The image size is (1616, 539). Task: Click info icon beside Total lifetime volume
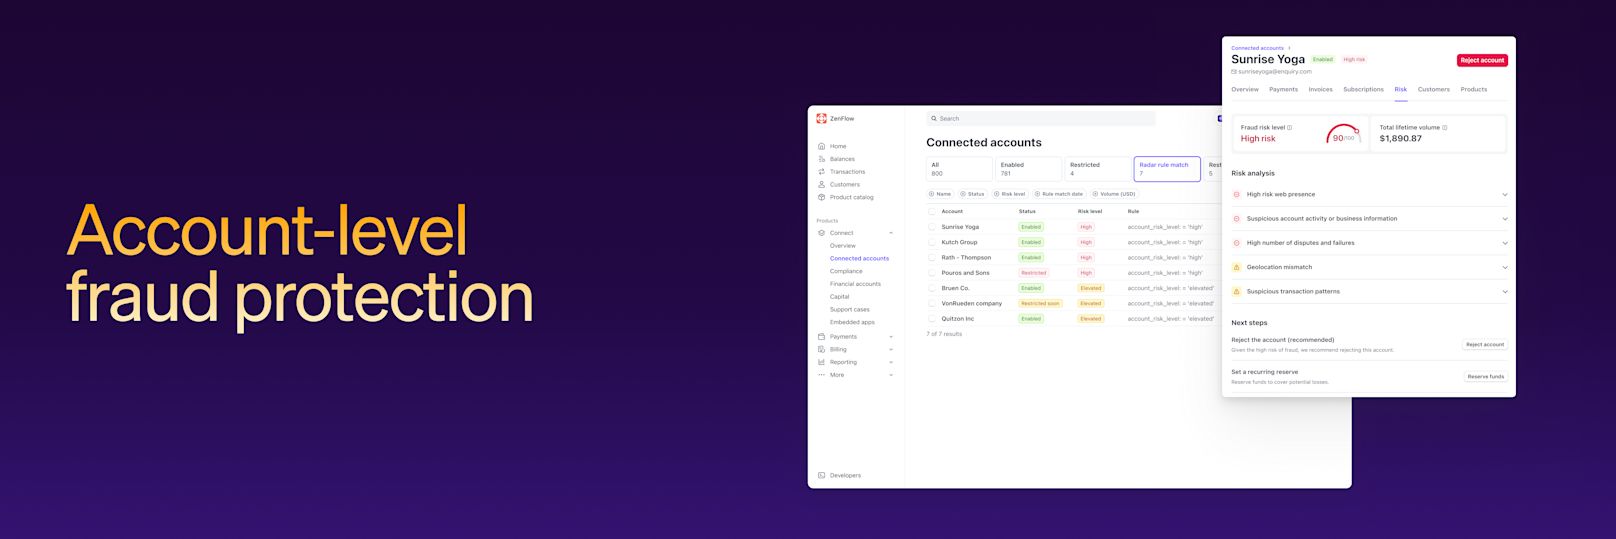[1445, 127]
